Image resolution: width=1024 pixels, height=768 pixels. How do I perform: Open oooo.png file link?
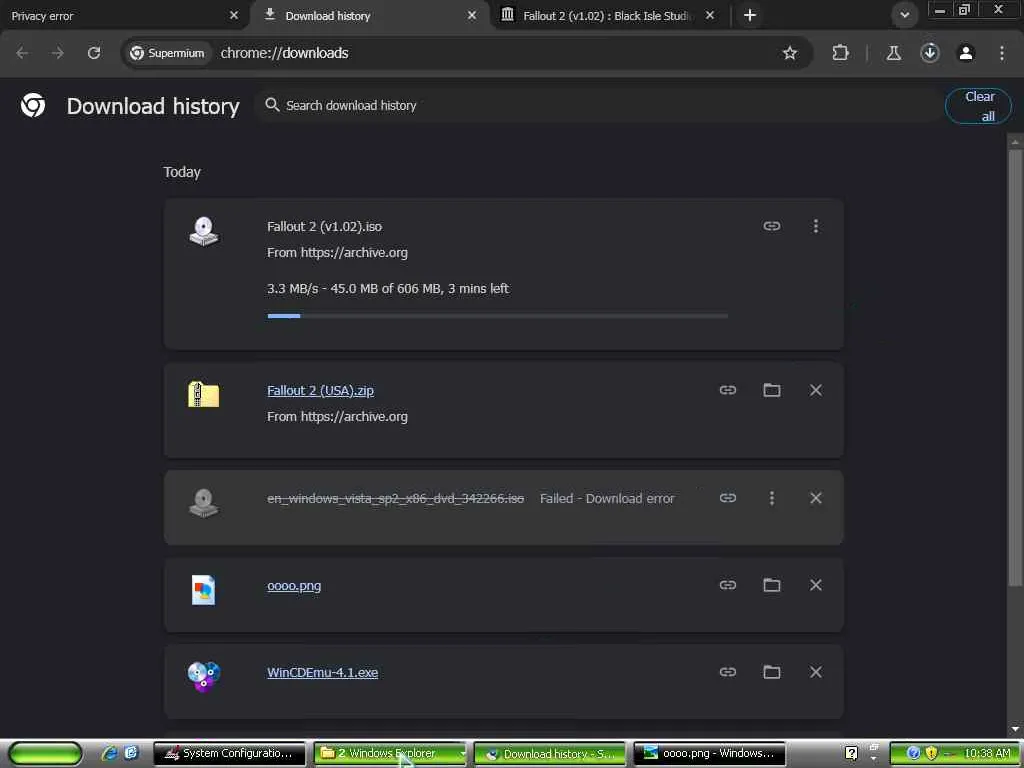click(294, 586)
